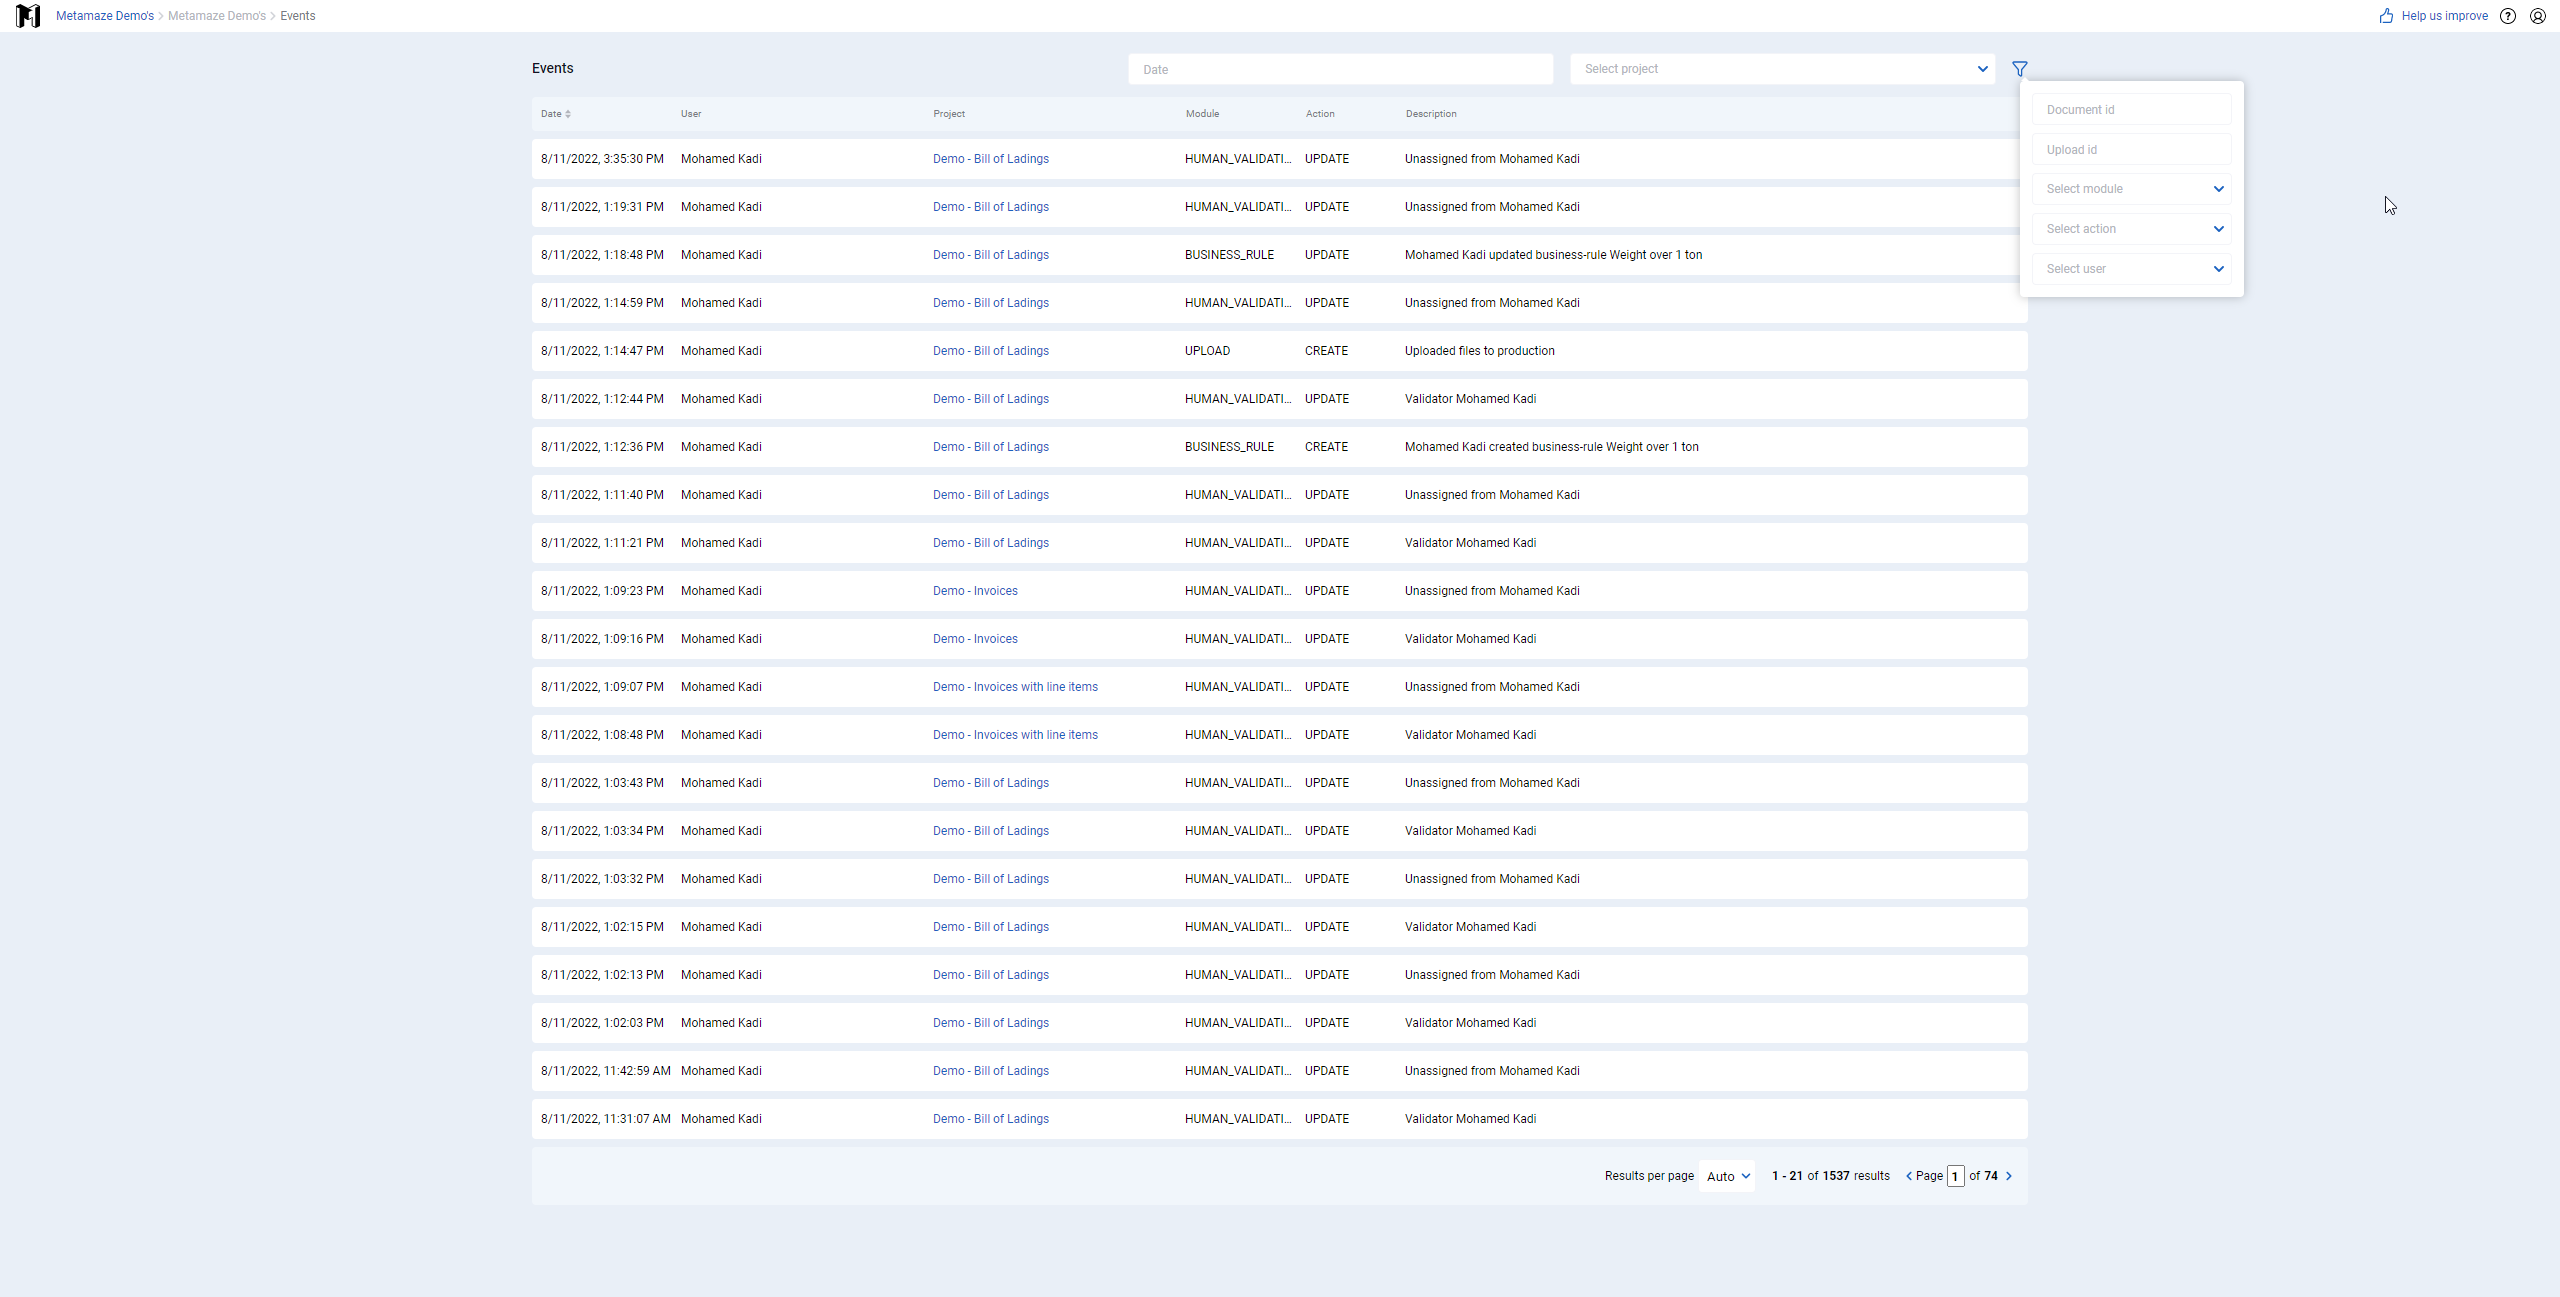Click the Project column header
Screen dimensions: 2560x1297
[949, 114]
